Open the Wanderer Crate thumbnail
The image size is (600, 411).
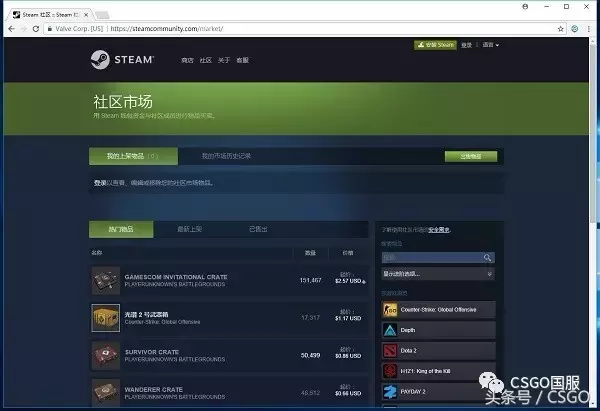click(106, 393)
